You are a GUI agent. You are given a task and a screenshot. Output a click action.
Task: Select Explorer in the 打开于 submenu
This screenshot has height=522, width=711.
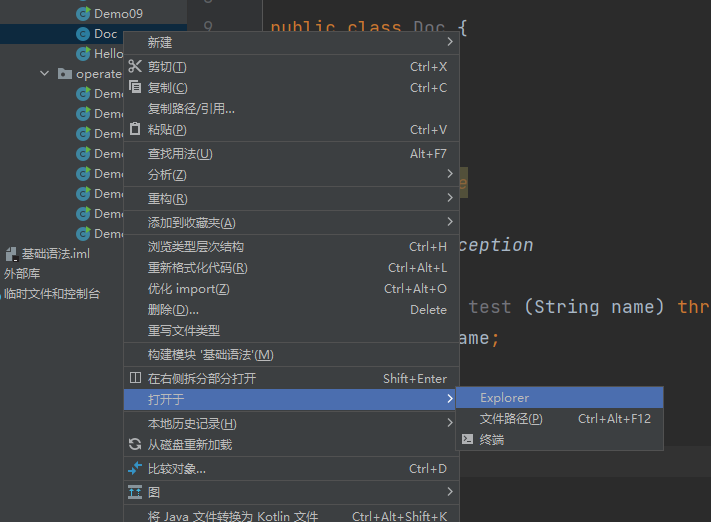pyautogui.click(x=560, y=398)
